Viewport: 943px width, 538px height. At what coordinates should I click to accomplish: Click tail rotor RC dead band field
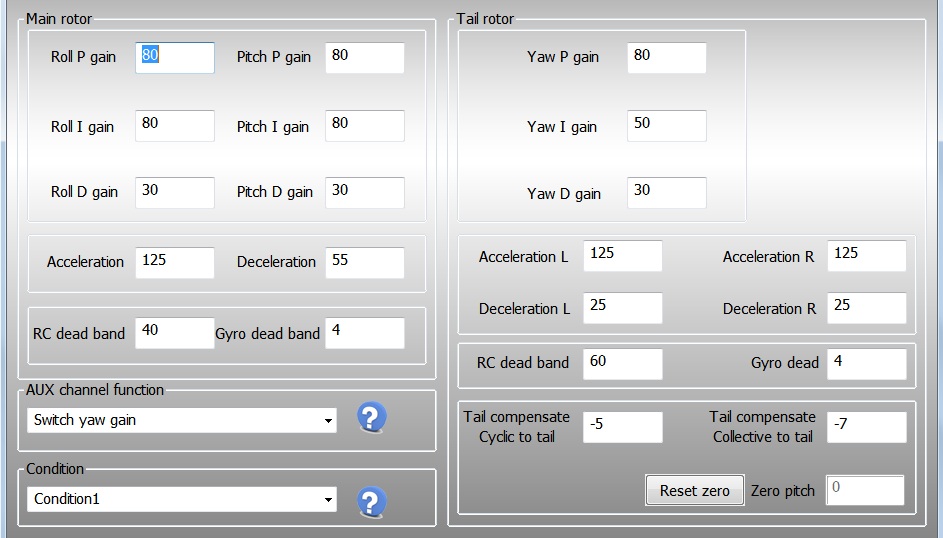622,363
